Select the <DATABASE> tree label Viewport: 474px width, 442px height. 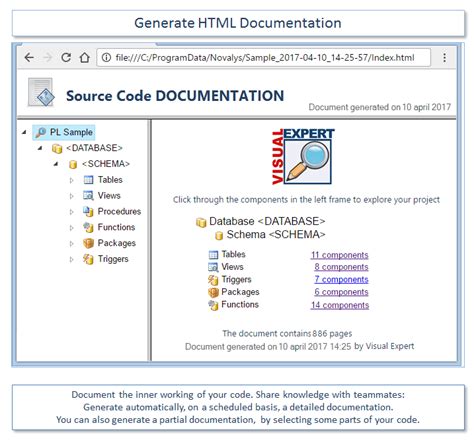(x=94, y=148)
